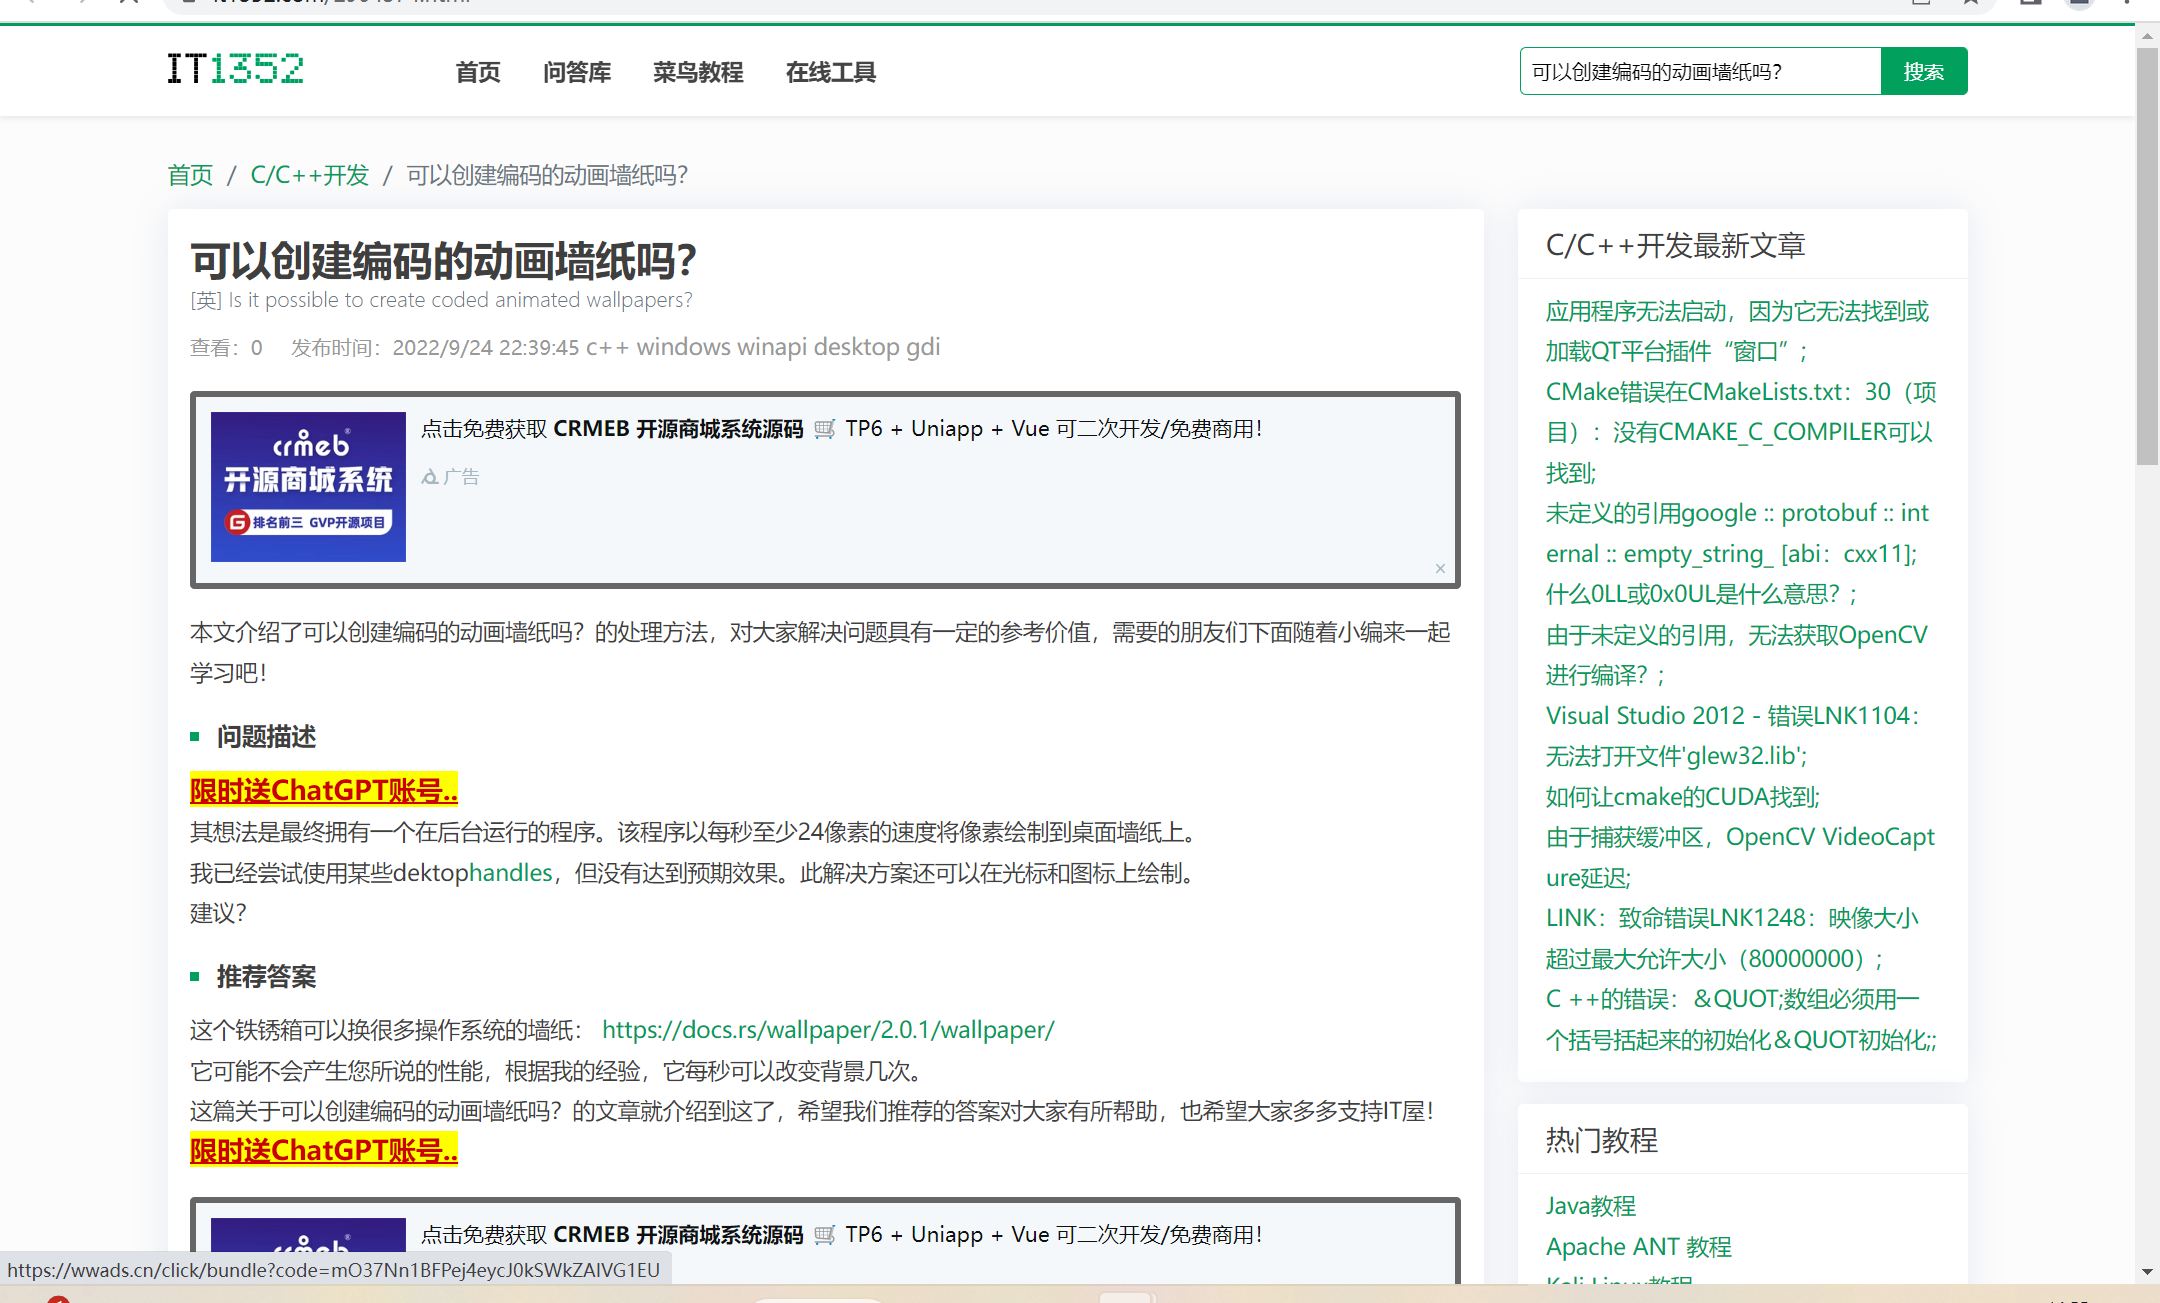The image size is (2160, 1303).
Task: Click the 热门教程 sidebar heading
Action: tap(1602, 1141)
